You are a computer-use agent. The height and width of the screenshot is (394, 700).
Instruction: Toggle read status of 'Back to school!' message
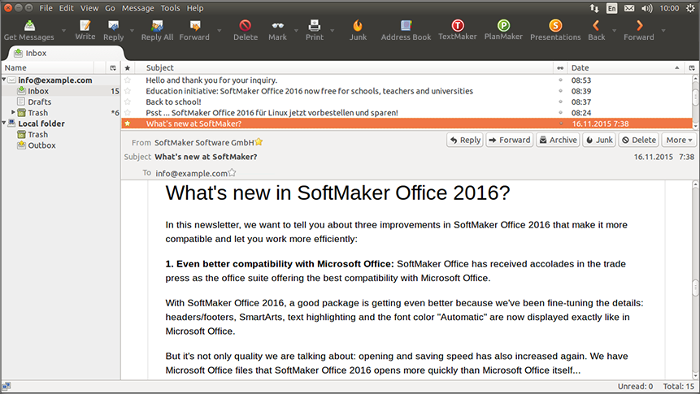click(560, 101)
